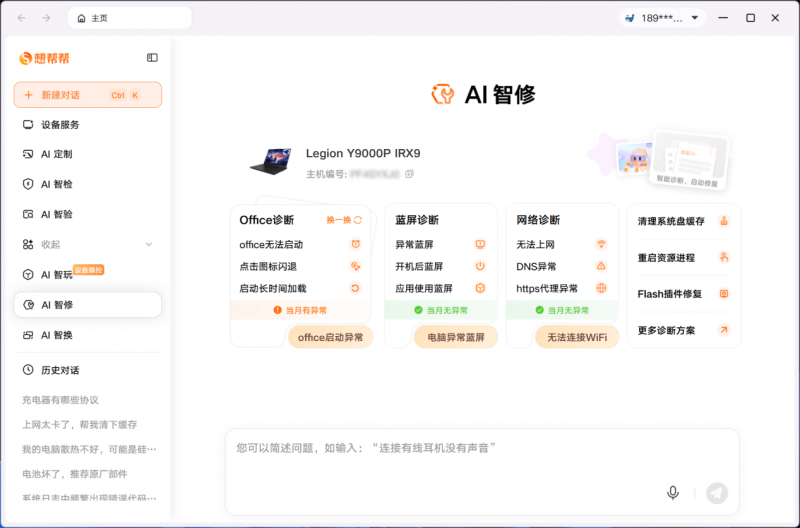Click the 想帮帮 logo

[x=44, y=58]
